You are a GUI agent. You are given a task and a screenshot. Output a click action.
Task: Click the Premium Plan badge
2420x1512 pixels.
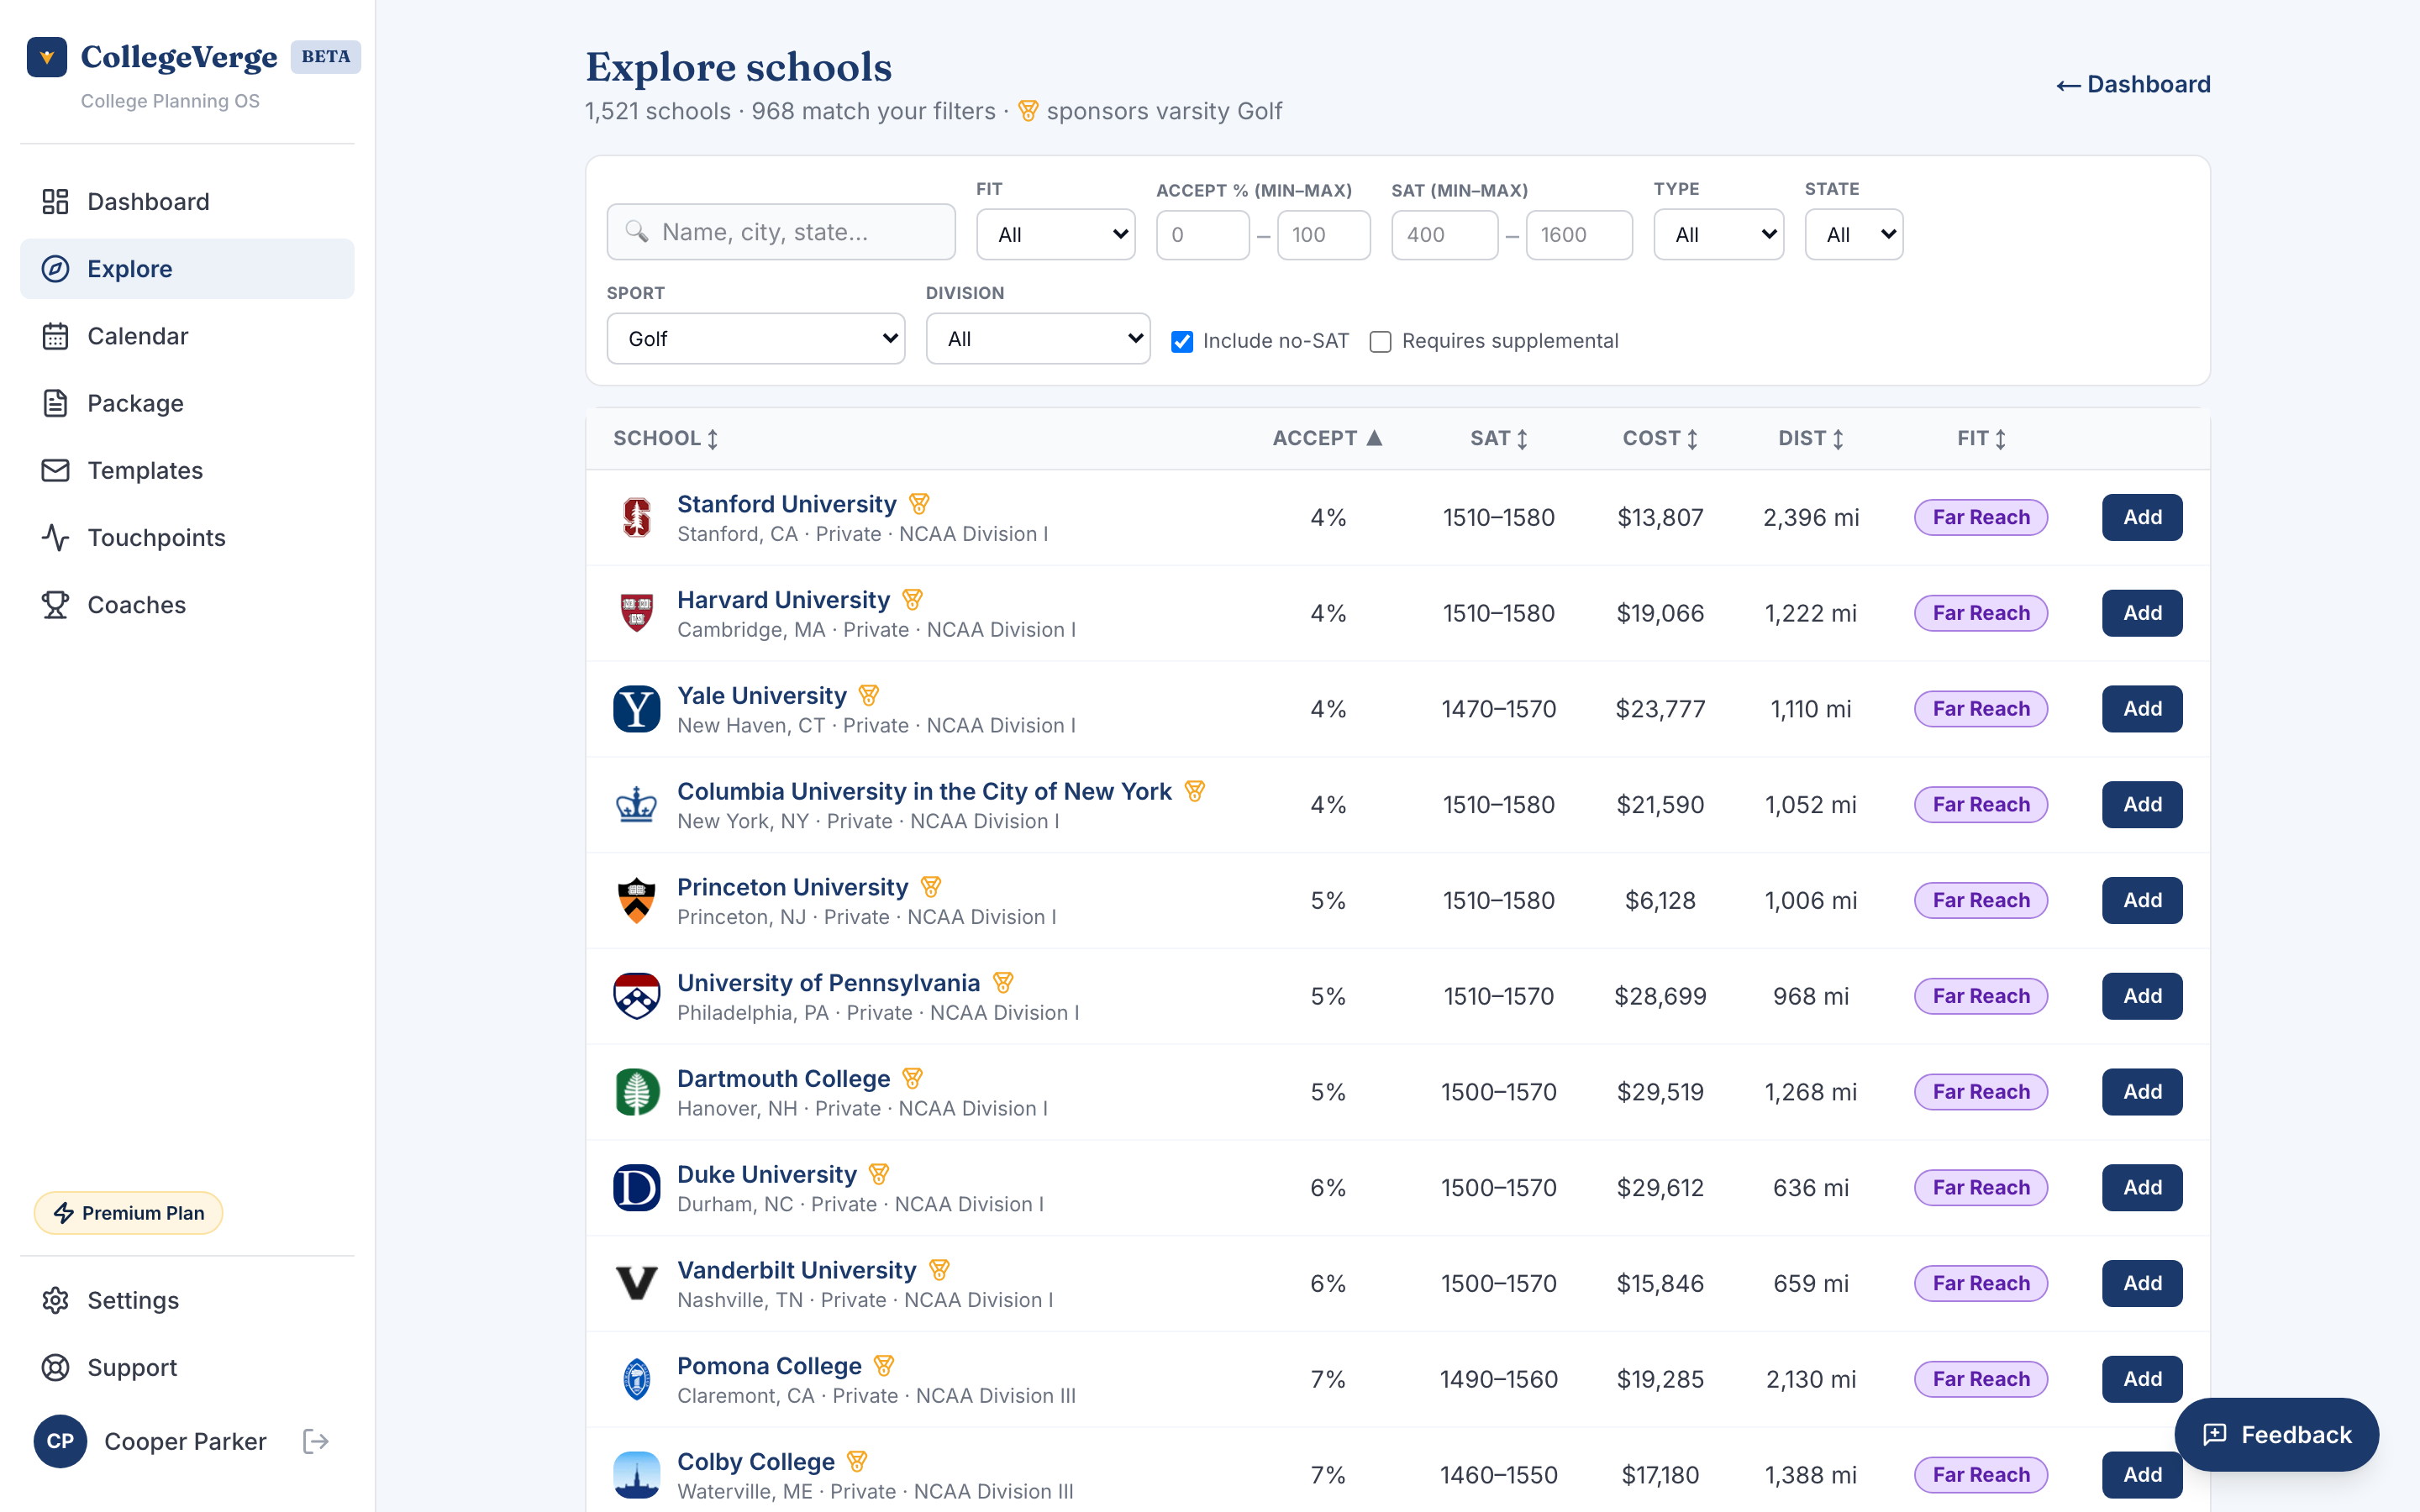pos(128,1213)
